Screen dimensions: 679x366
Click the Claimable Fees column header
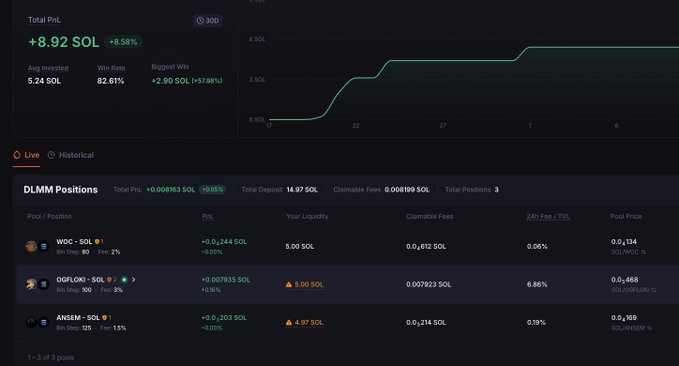[x=430, y=217]
